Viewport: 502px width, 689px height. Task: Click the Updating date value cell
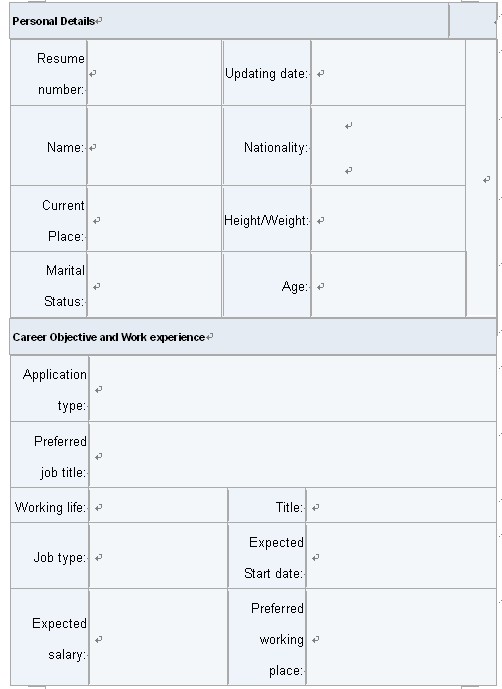point(388,73)
